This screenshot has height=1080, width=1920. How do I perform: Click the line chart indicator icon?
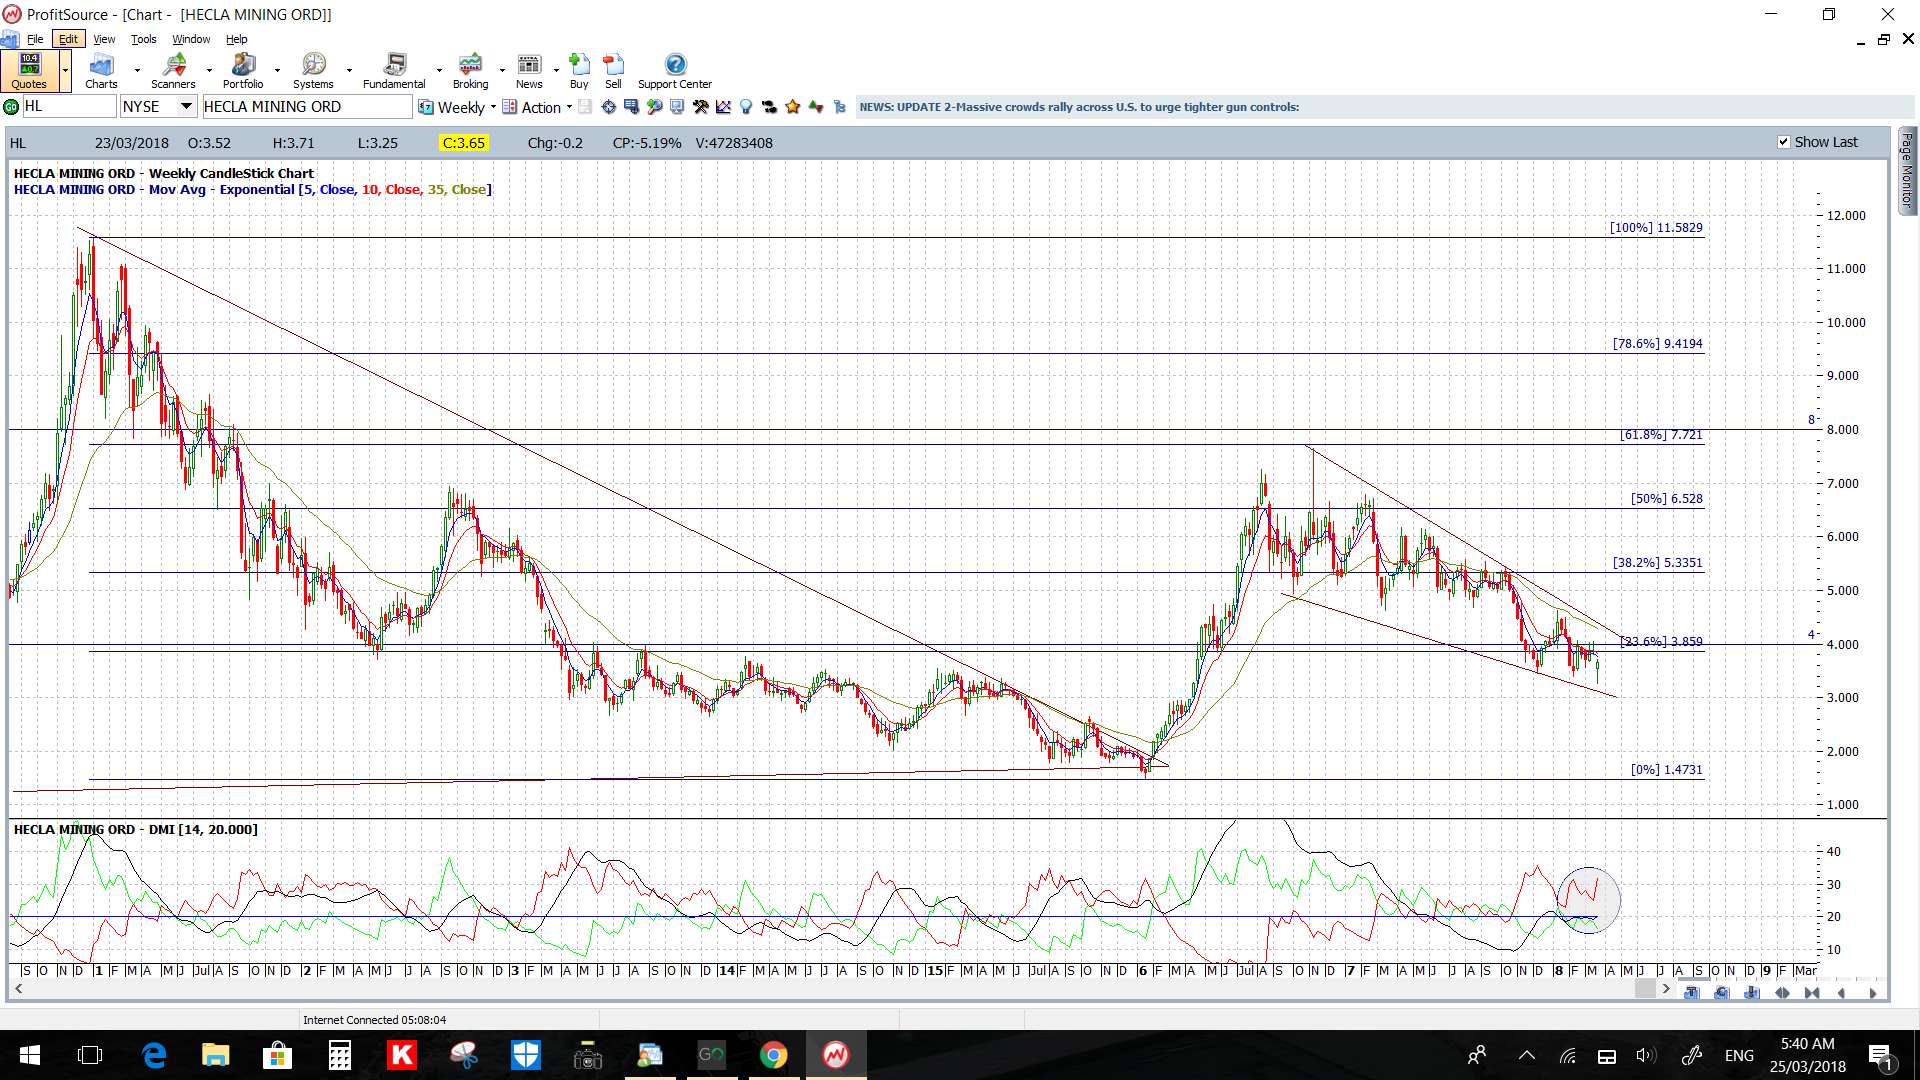point(723,107)
